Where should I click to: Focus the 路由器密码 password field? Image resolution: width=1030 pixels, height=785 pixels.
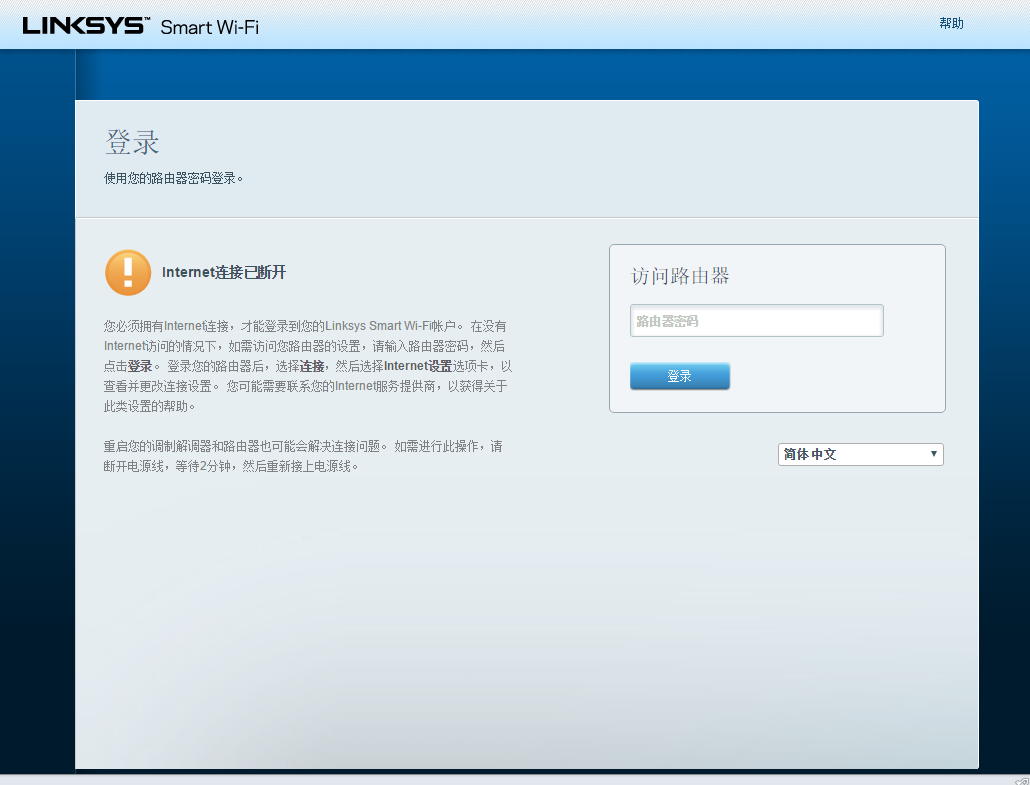[756, 321]
